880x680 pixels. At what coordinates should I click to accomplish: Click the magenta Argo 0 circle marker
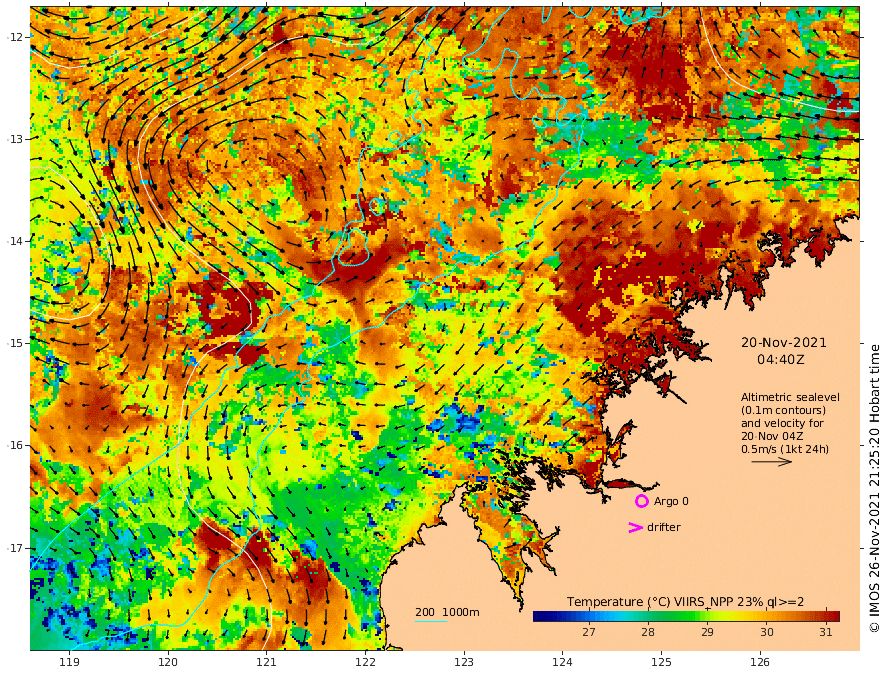[641, 501]
